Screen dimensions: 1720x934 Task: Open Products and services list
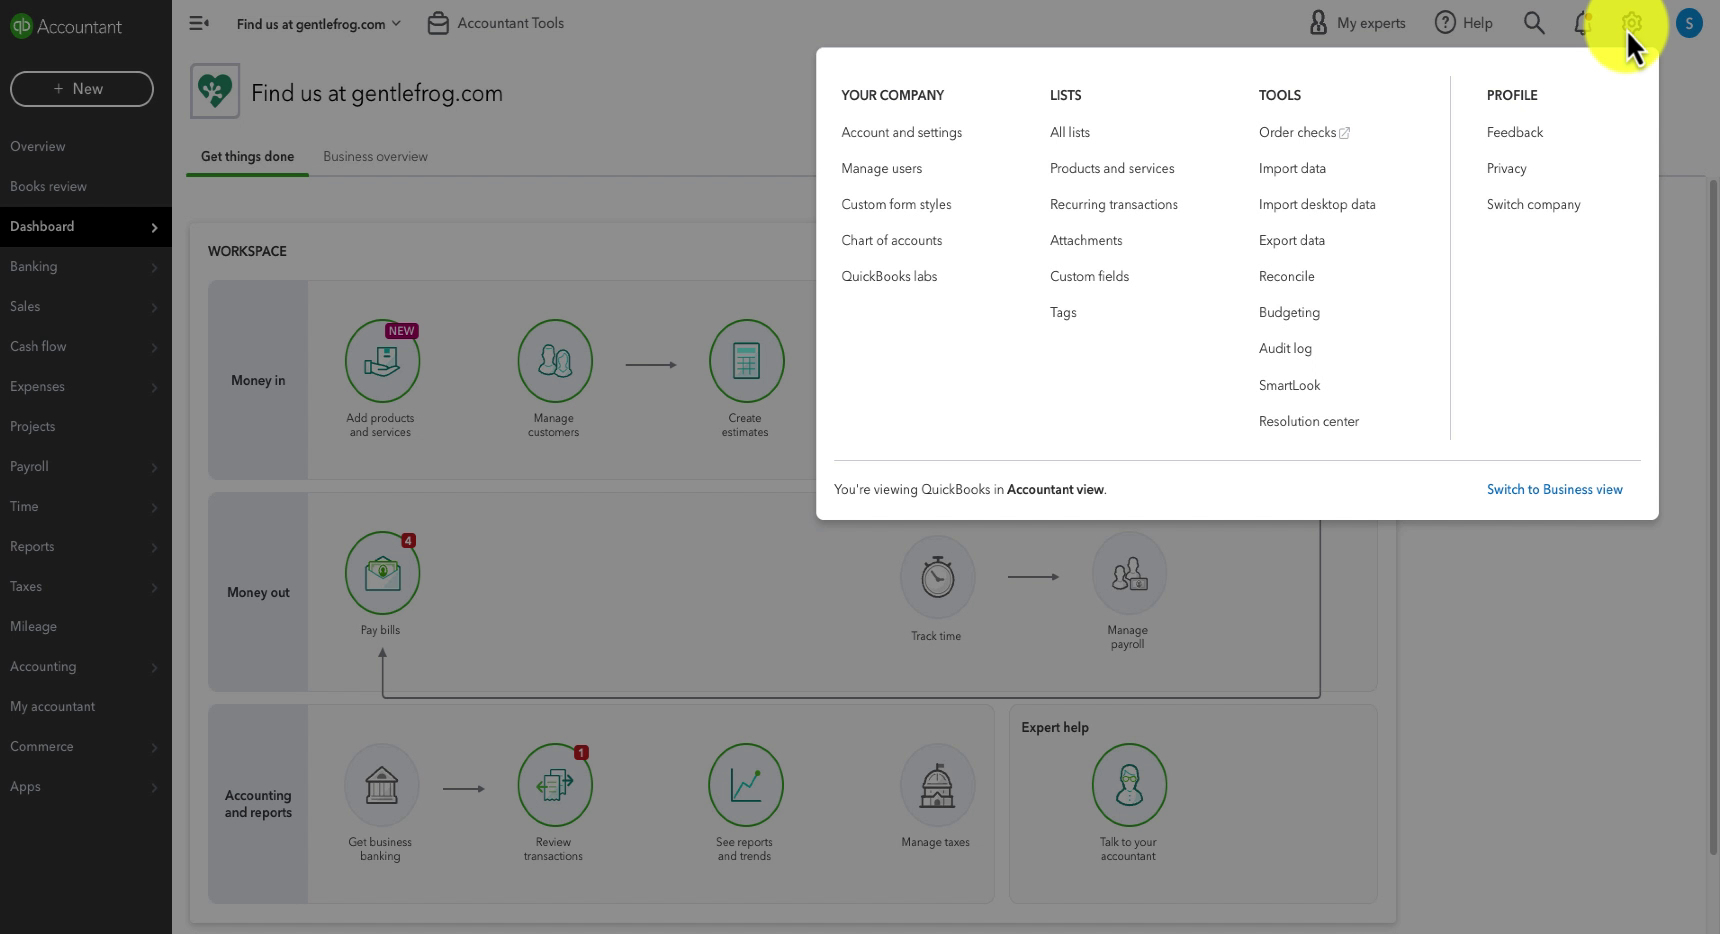(x=1112, y=168)
